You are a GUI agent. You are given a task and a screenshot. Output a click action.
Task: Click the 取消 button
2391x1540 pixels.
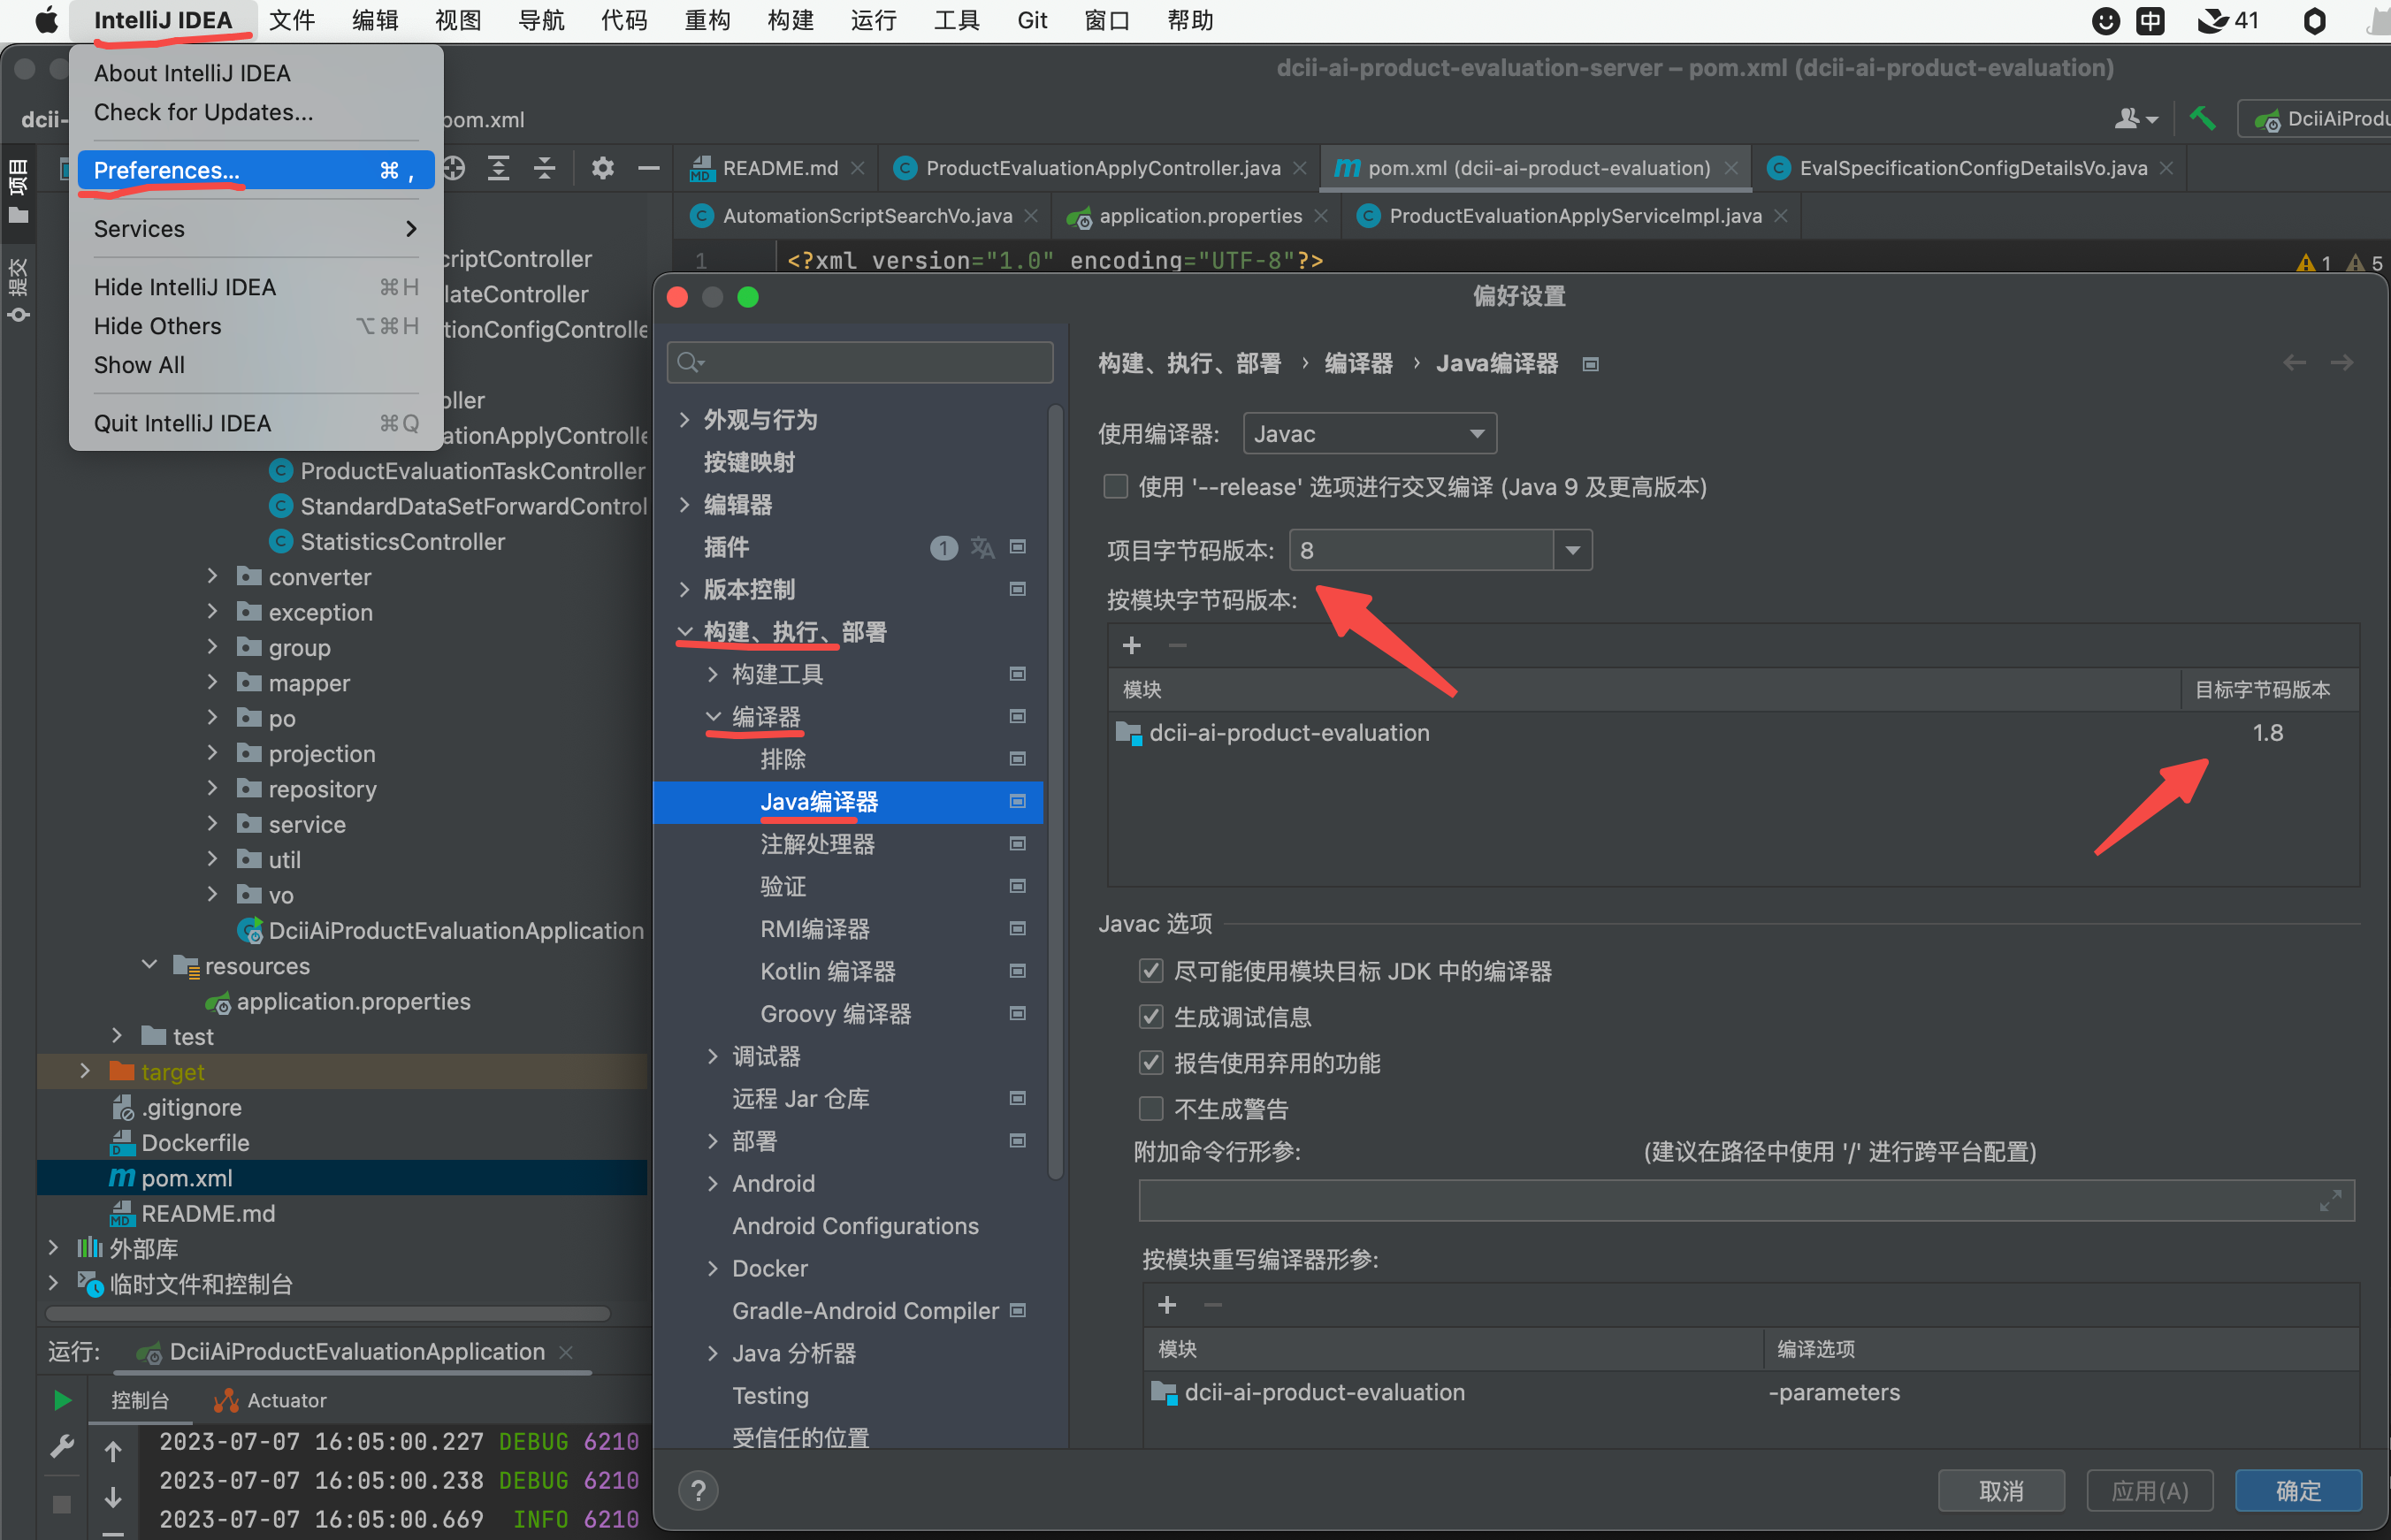point(2000,1490)
